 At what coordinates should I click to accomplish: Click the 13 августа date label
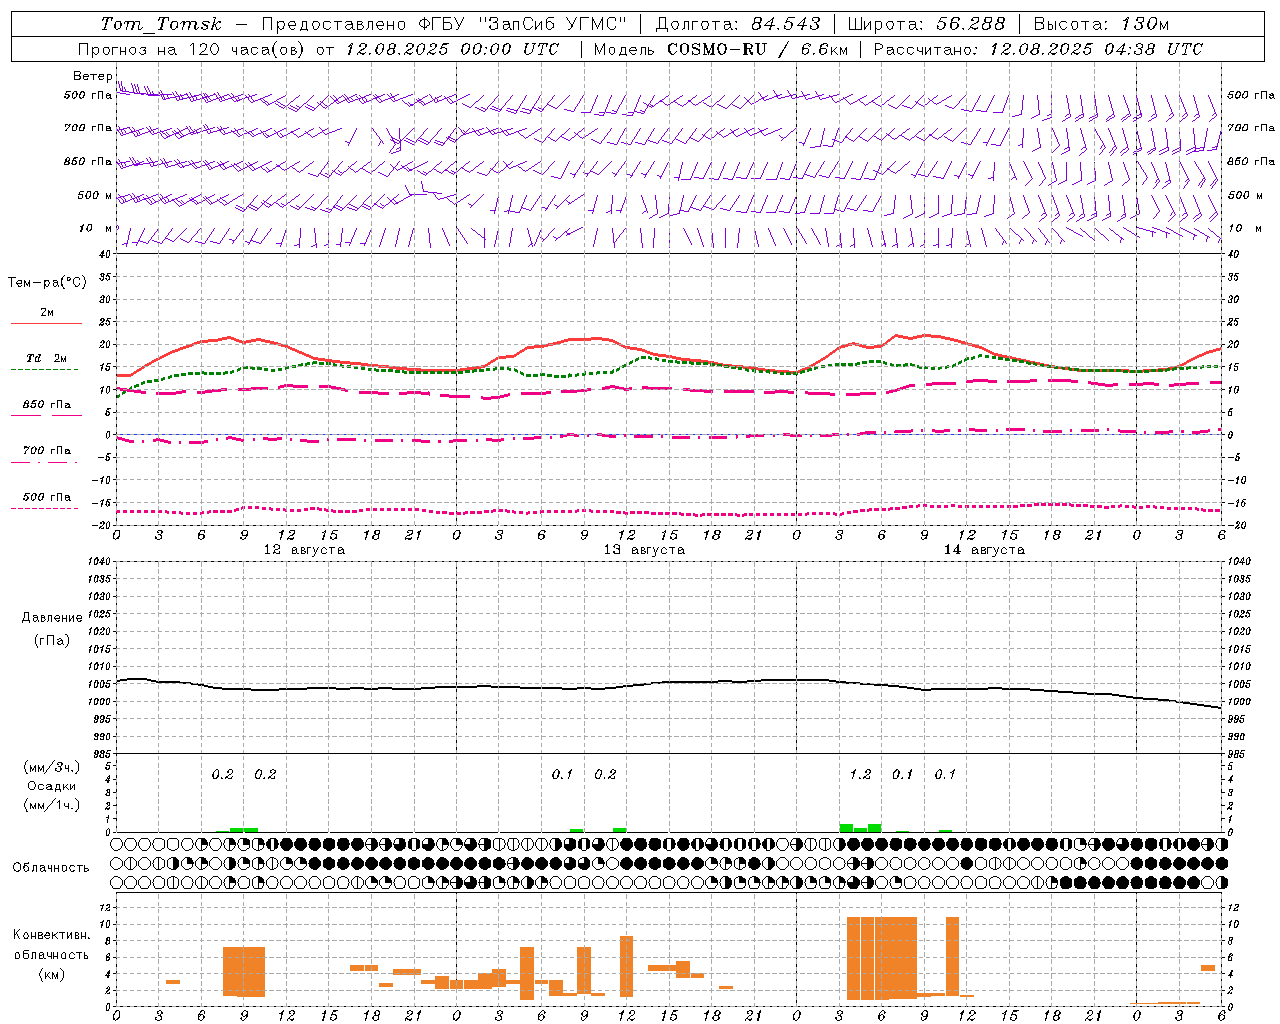(644, 550)
